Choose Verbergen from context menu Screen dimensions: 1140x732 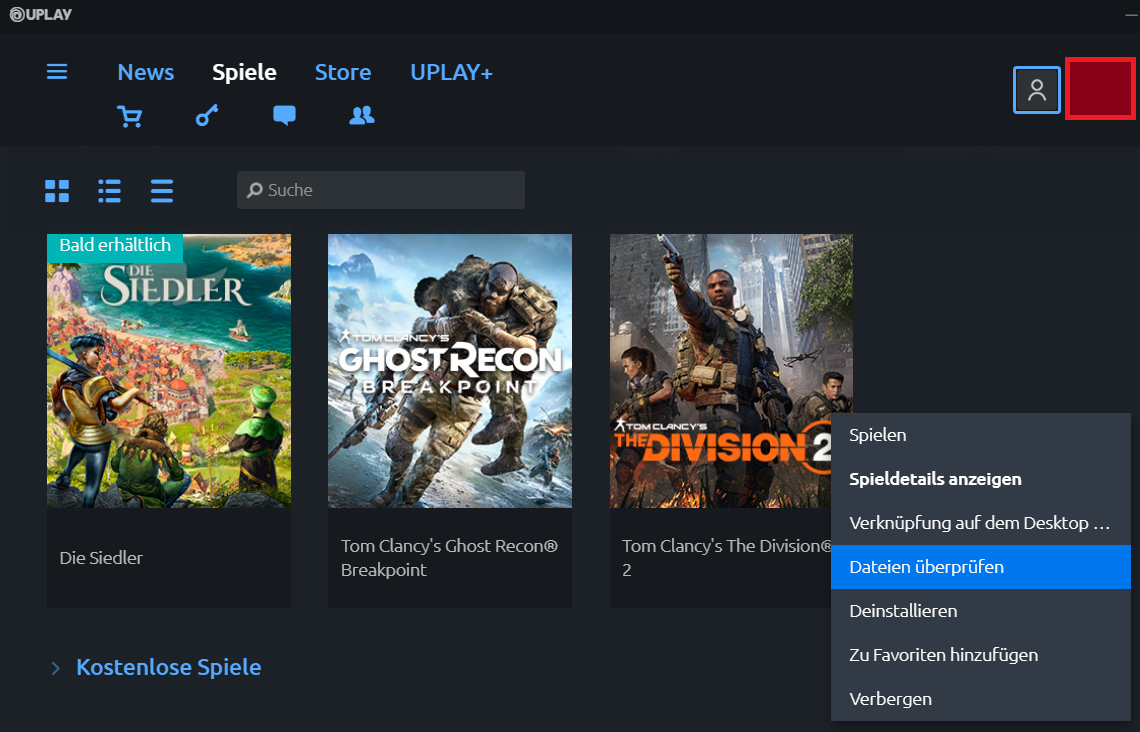click(981, 699)
